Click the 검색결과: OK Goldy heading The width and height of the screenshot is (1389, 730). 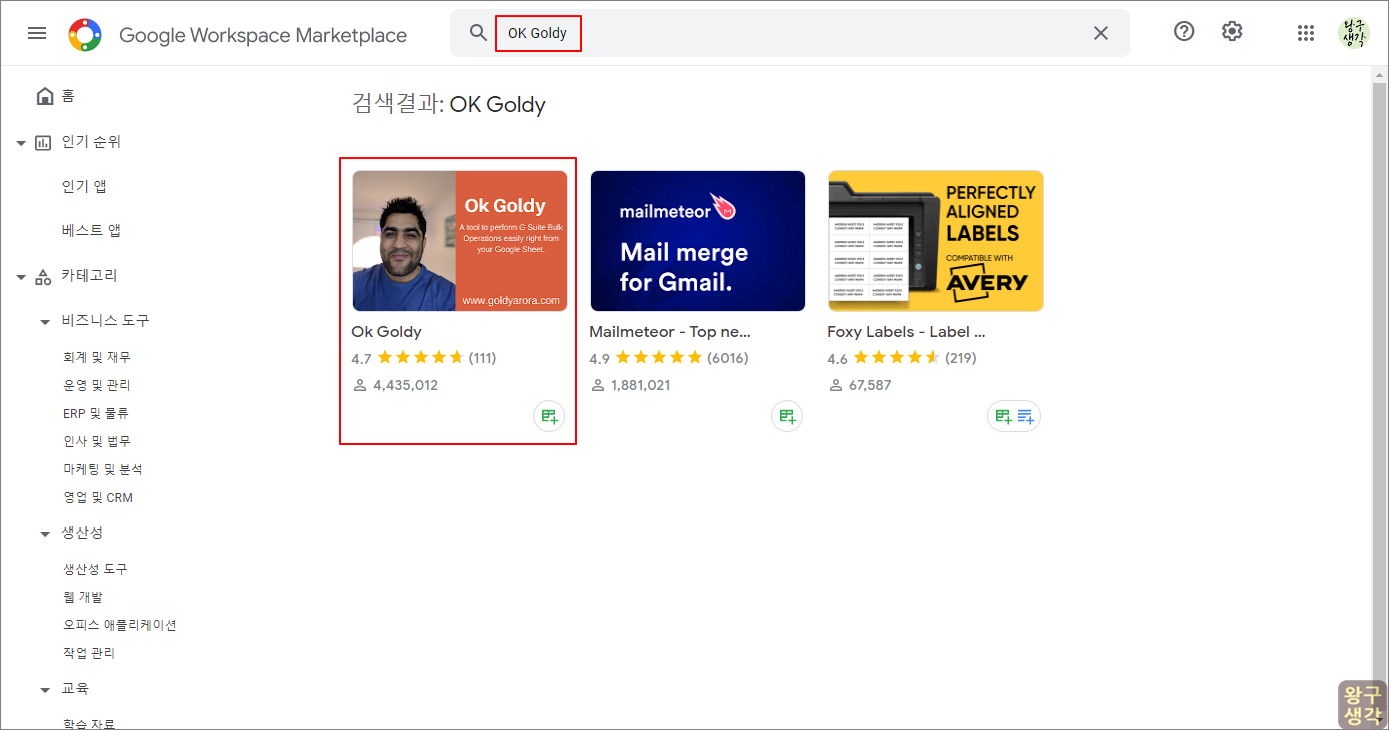pos(449,104)
